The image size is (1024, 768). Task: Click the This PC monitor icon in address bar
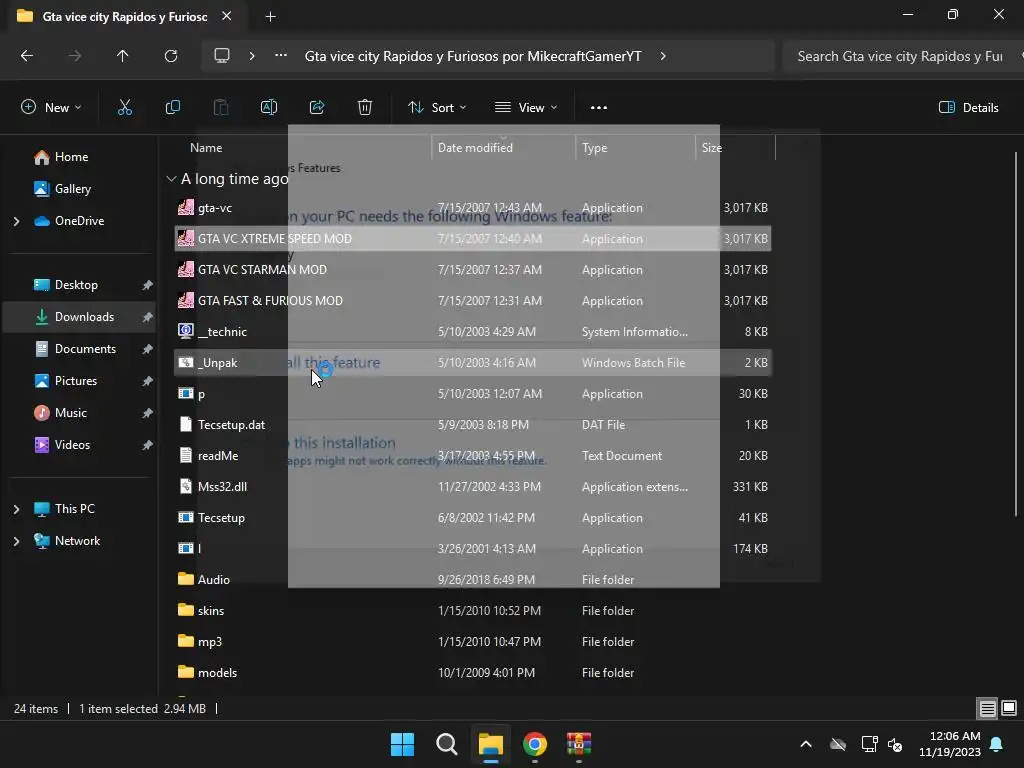pos(222,56)
